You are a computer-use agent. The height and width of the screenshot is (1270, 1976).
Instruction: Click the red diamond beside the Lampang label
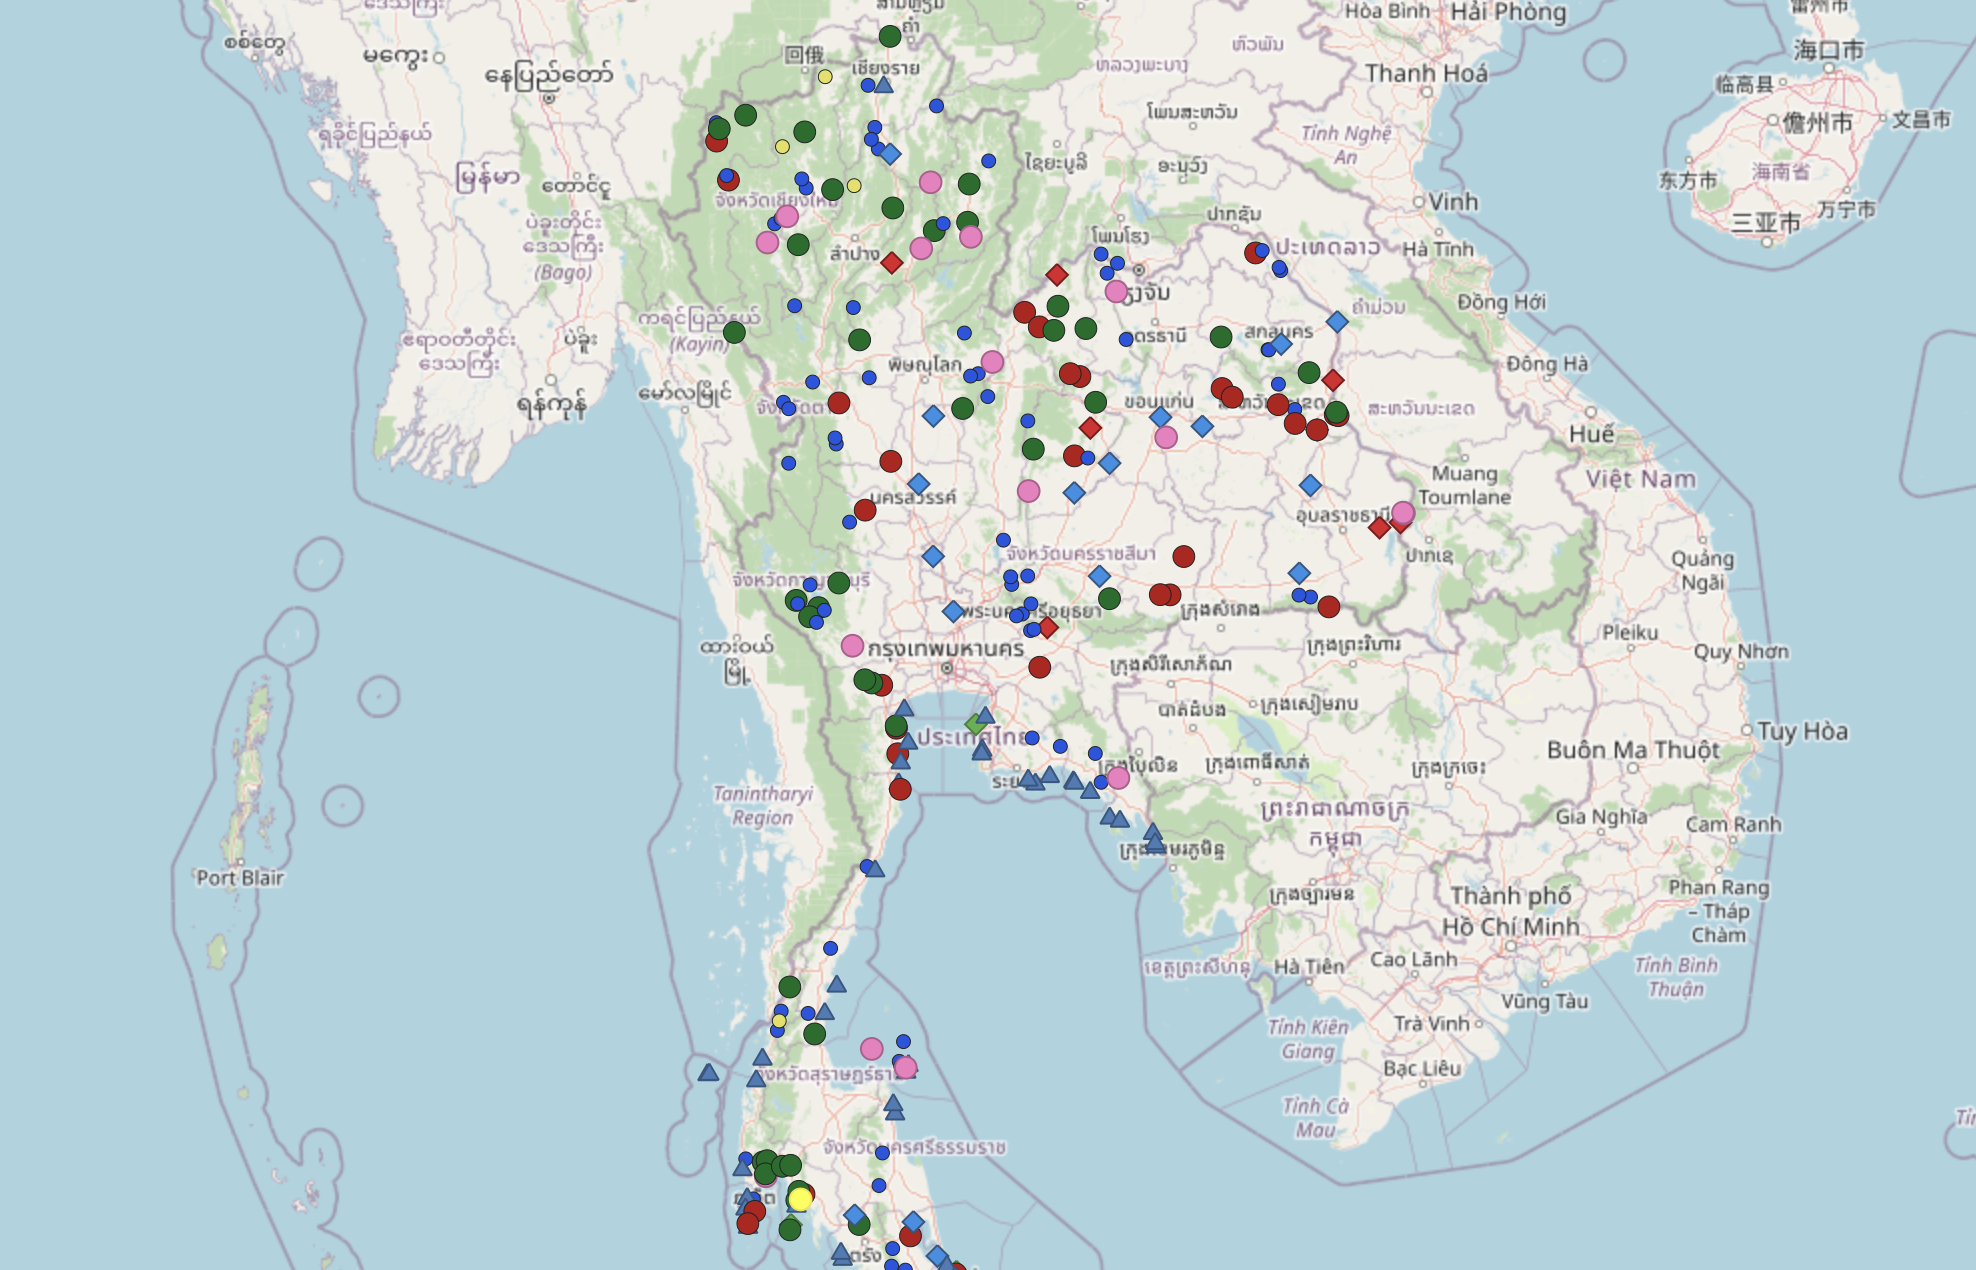(x=892, y=263)
